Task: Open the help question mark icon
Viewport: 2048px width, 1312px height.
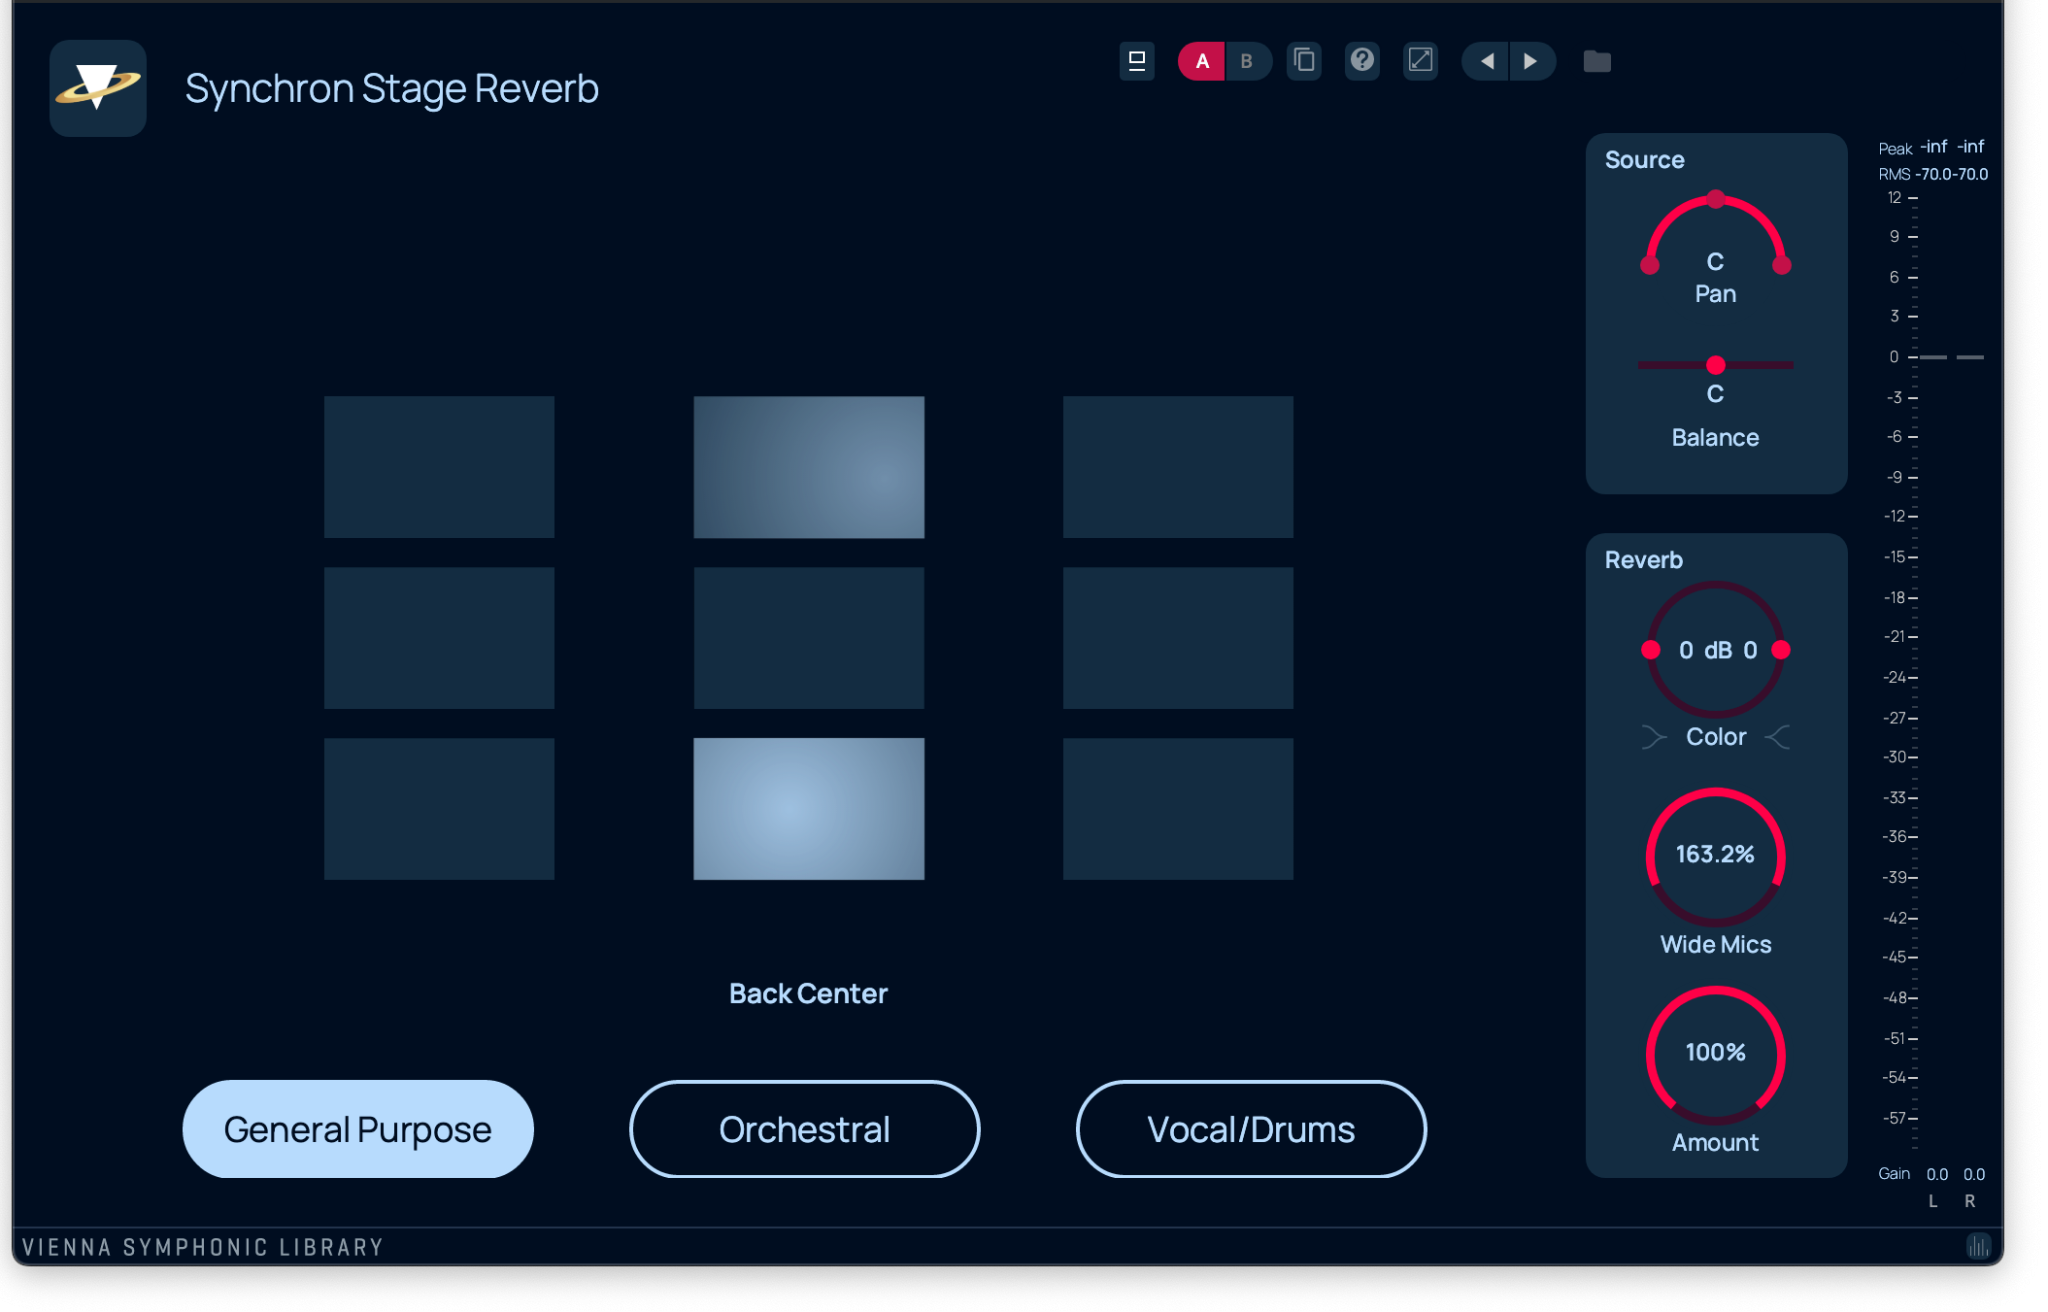Action: pyautogui.click(x=1362, y=61)
